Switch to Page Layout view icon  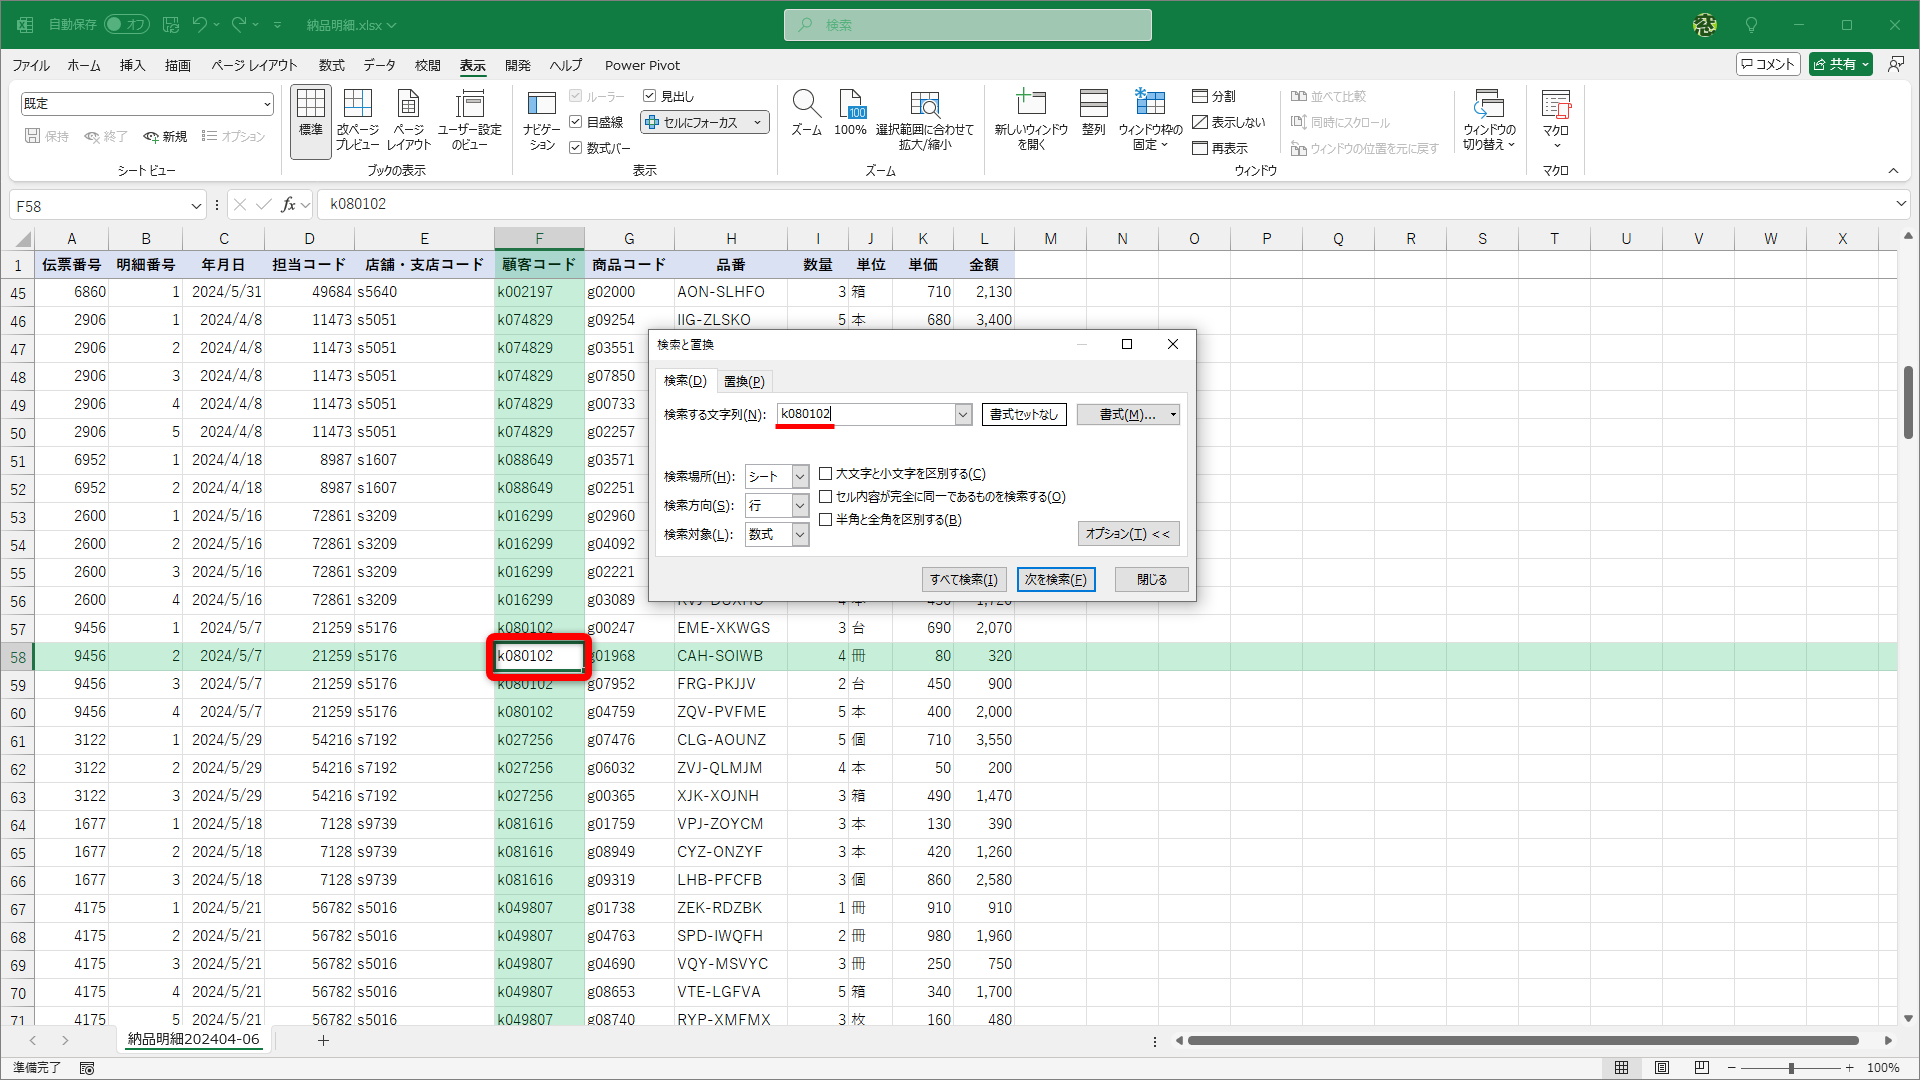[408, 104]
